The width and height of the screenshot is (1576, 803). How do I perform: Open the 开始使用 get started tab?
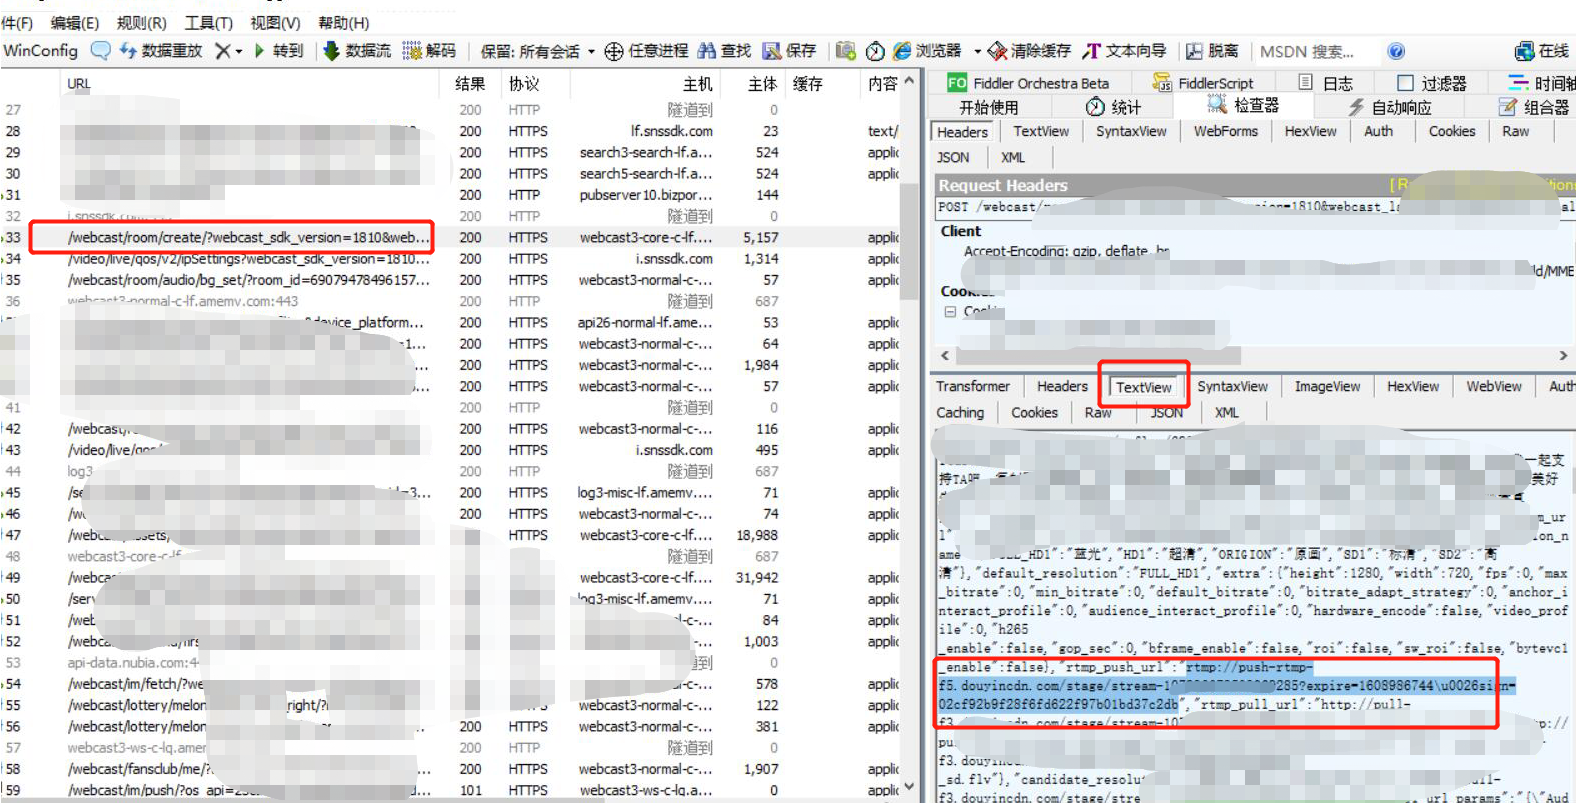pos(988,107)
